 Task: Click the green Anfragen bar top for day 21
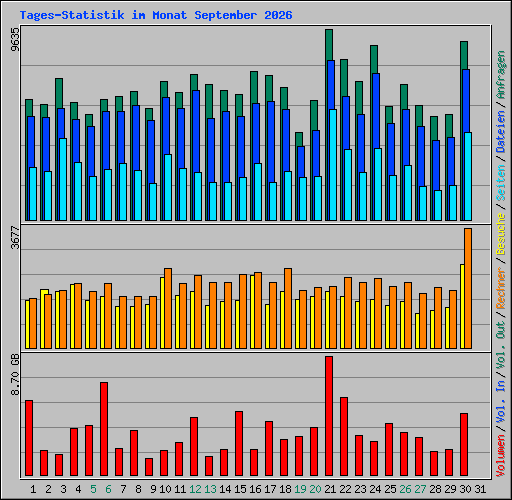click(x=329, y=45)
